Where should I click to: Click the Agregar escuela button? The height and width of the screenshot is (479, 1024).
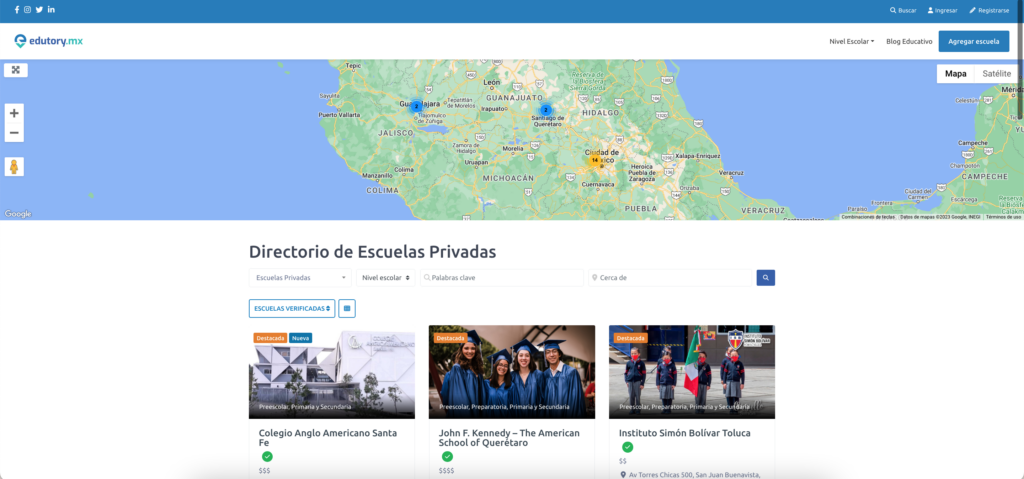(973, 41)
